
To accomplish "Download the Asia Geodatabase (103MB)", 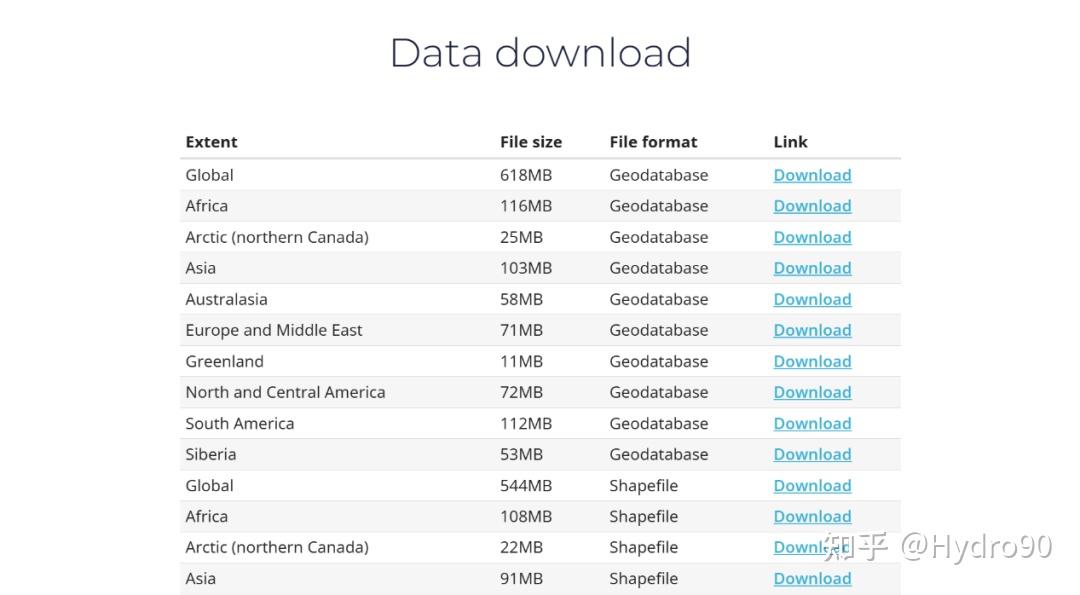I will [812, 268].
